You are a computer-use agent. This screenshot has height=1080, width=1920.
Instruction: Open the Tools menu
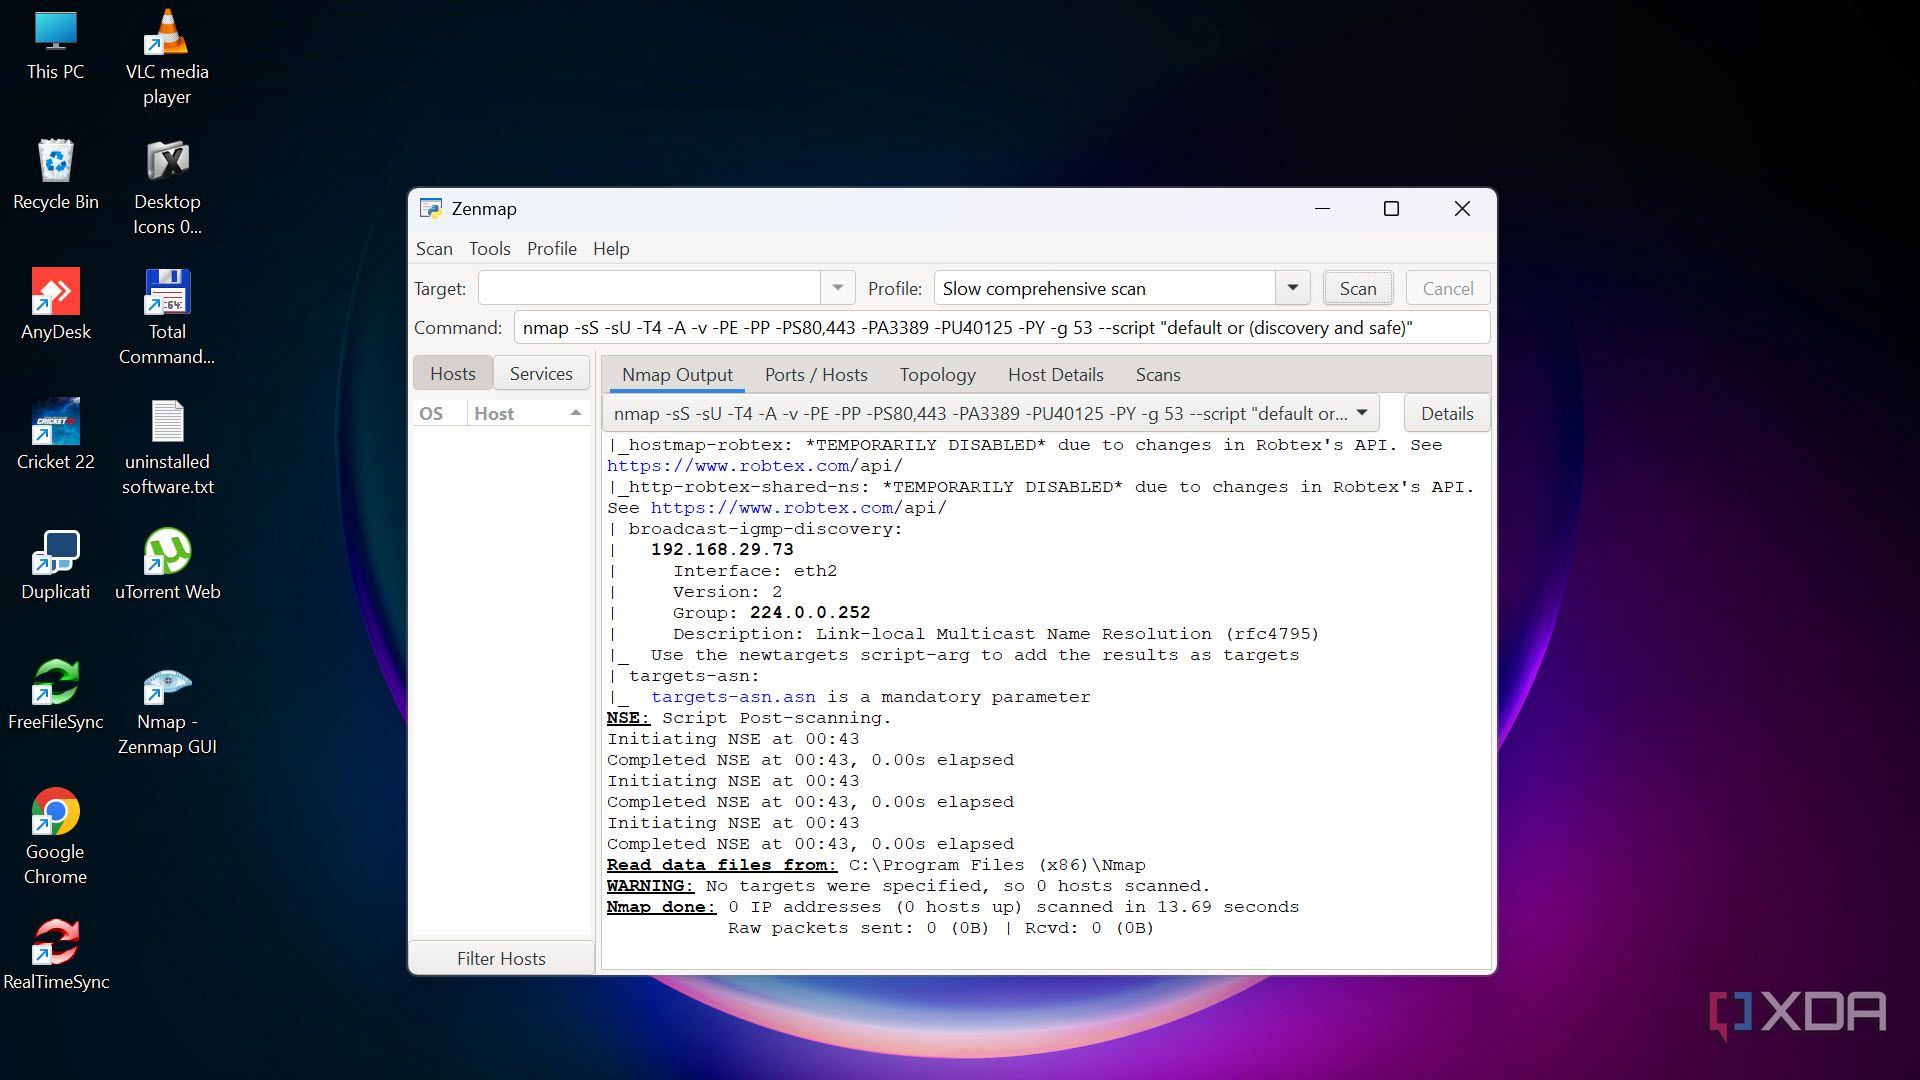489,249
